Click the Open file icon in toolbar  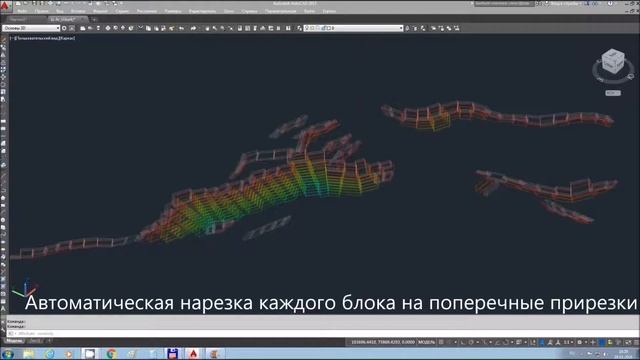click(x=90, y=28)
